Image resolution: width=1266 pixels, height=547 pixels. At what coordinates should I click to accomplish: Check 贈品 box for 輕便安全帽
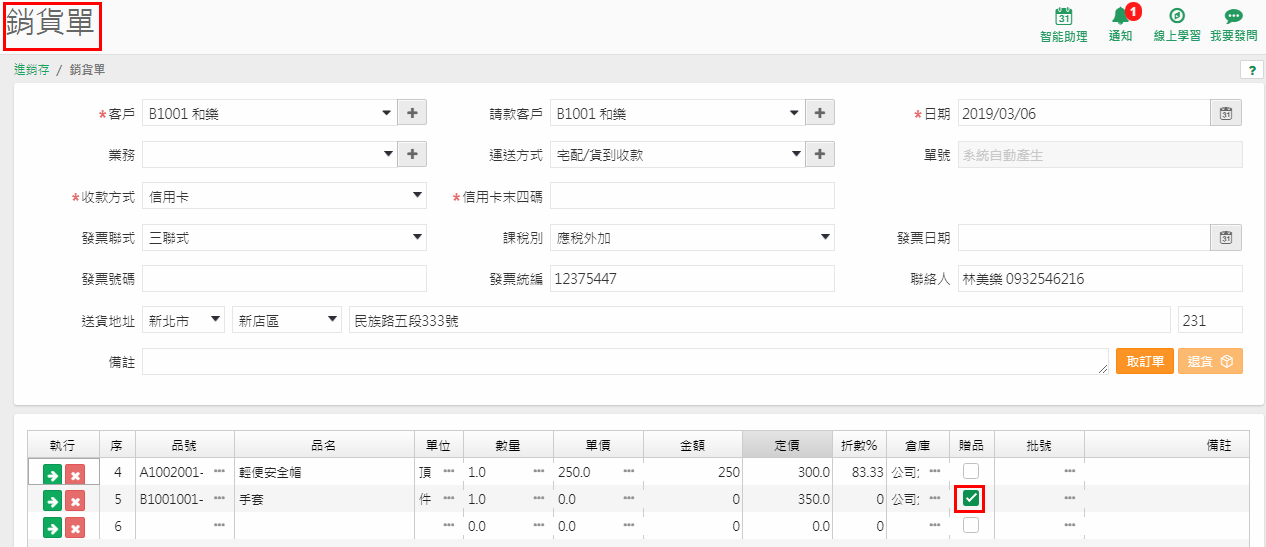click(970, 471)
